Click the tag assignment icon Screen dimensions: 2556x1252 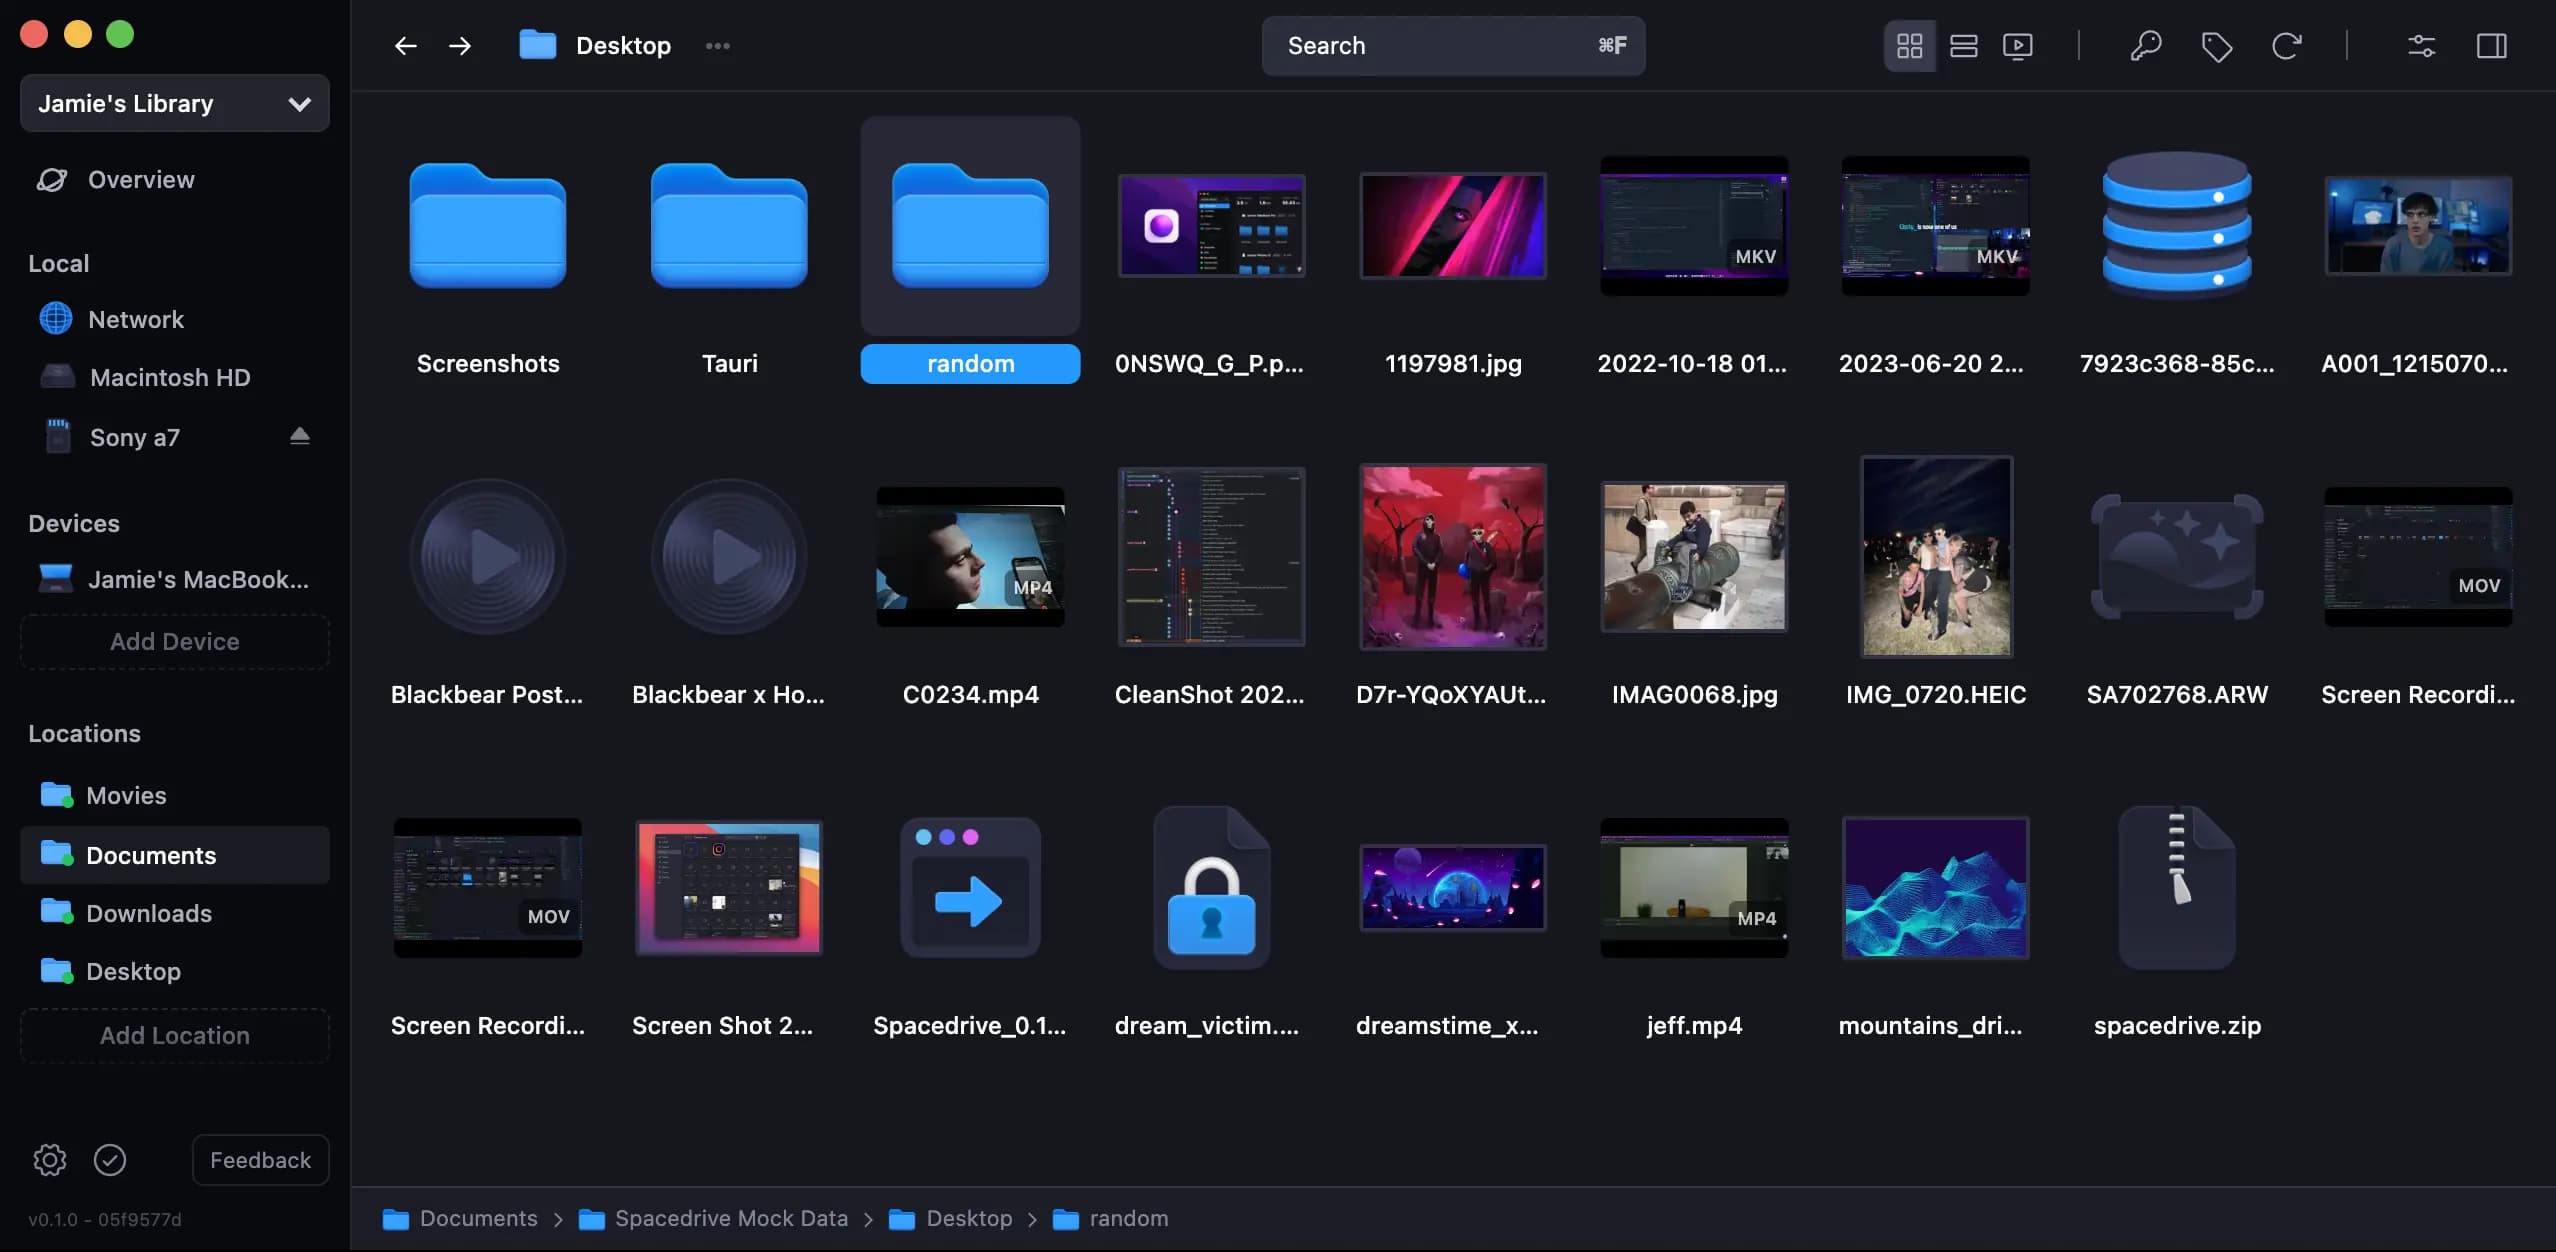(x=2216, y=46)
